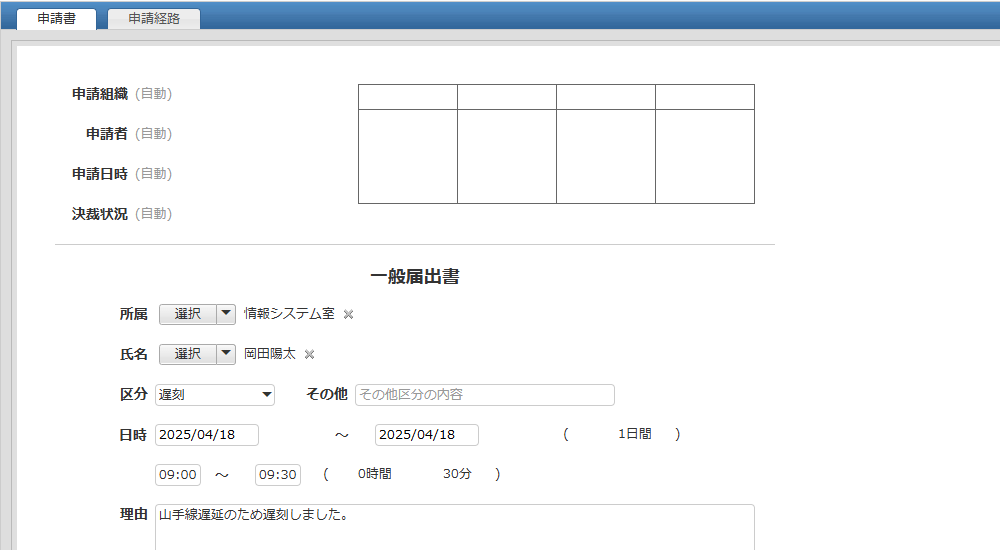Click inside the 理由 text area
This screenshot has height=550, width=1000.
coord(454,527)
